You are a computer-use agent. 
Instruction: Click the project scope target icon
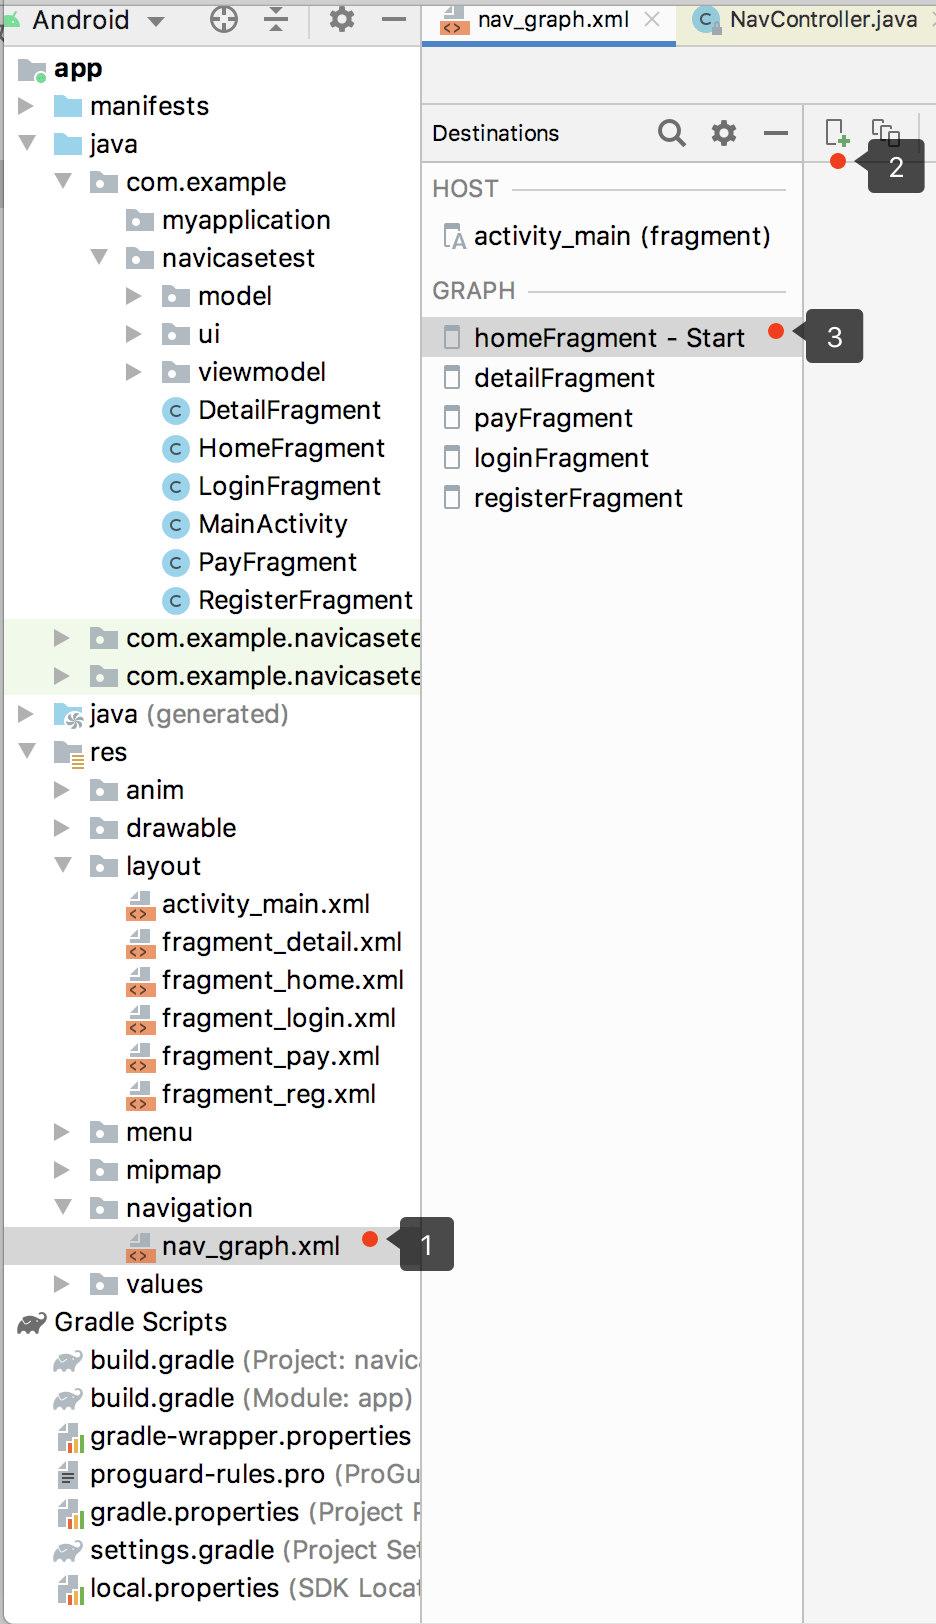224,19
